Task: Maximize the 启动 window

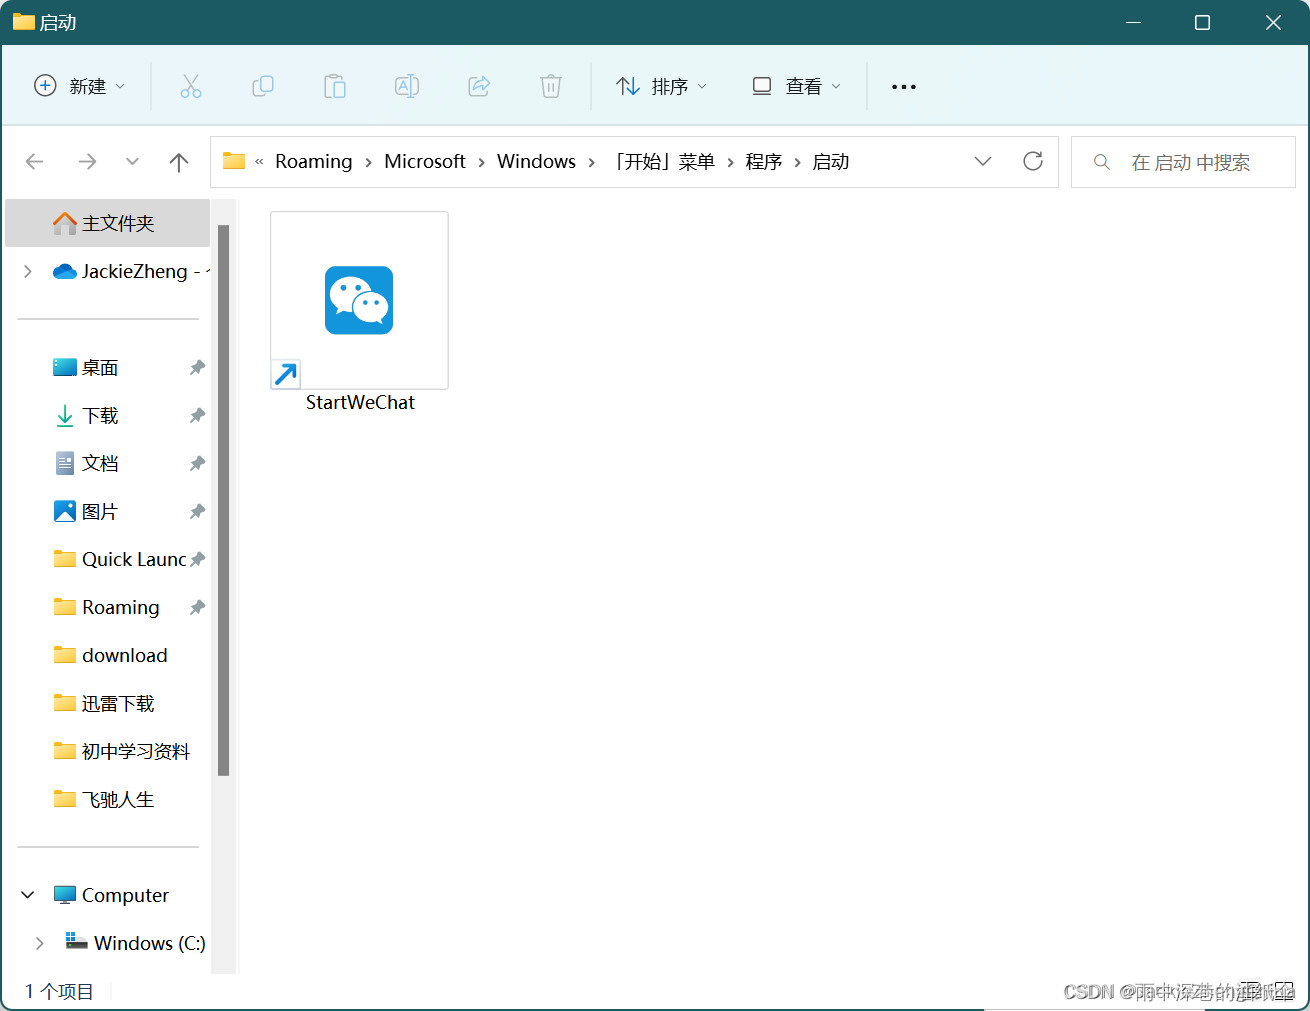Action: 1203,22
